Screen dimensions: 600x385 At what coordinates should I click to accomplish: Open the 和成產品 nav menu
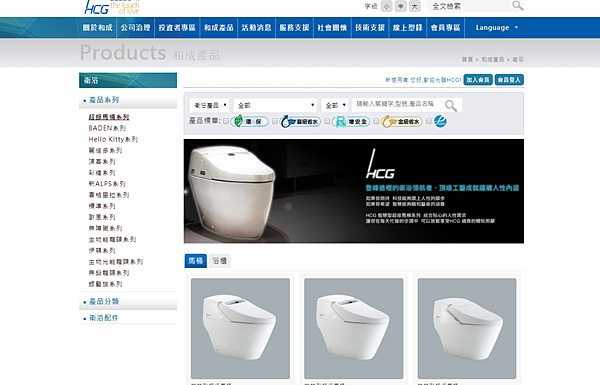click(218, 28)
